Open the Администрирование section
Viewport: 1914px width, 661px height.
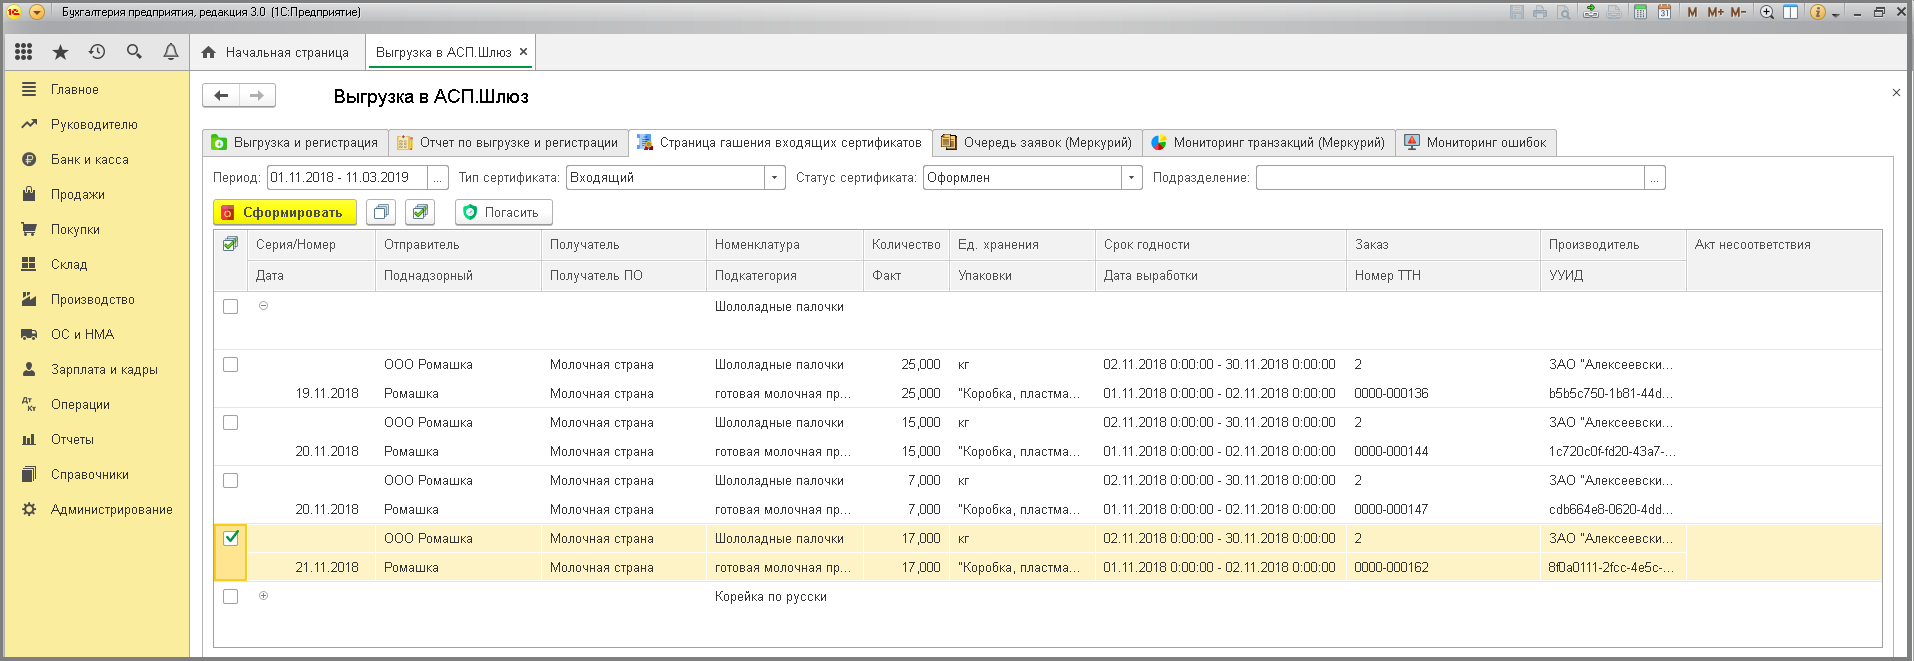click(96, 509)
